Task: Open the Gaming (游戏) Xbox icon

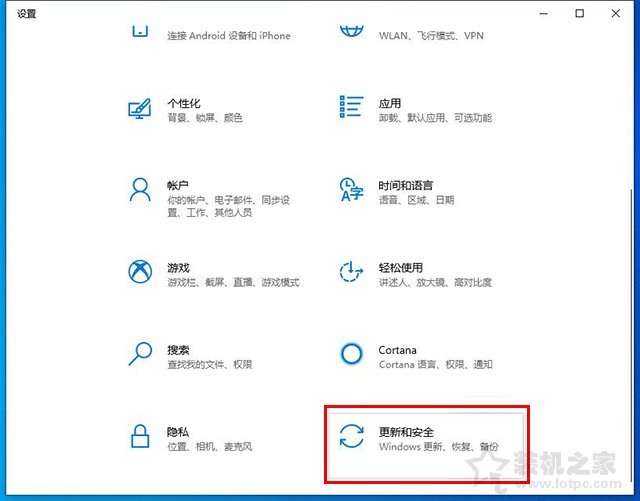Action: click(140, 272)
